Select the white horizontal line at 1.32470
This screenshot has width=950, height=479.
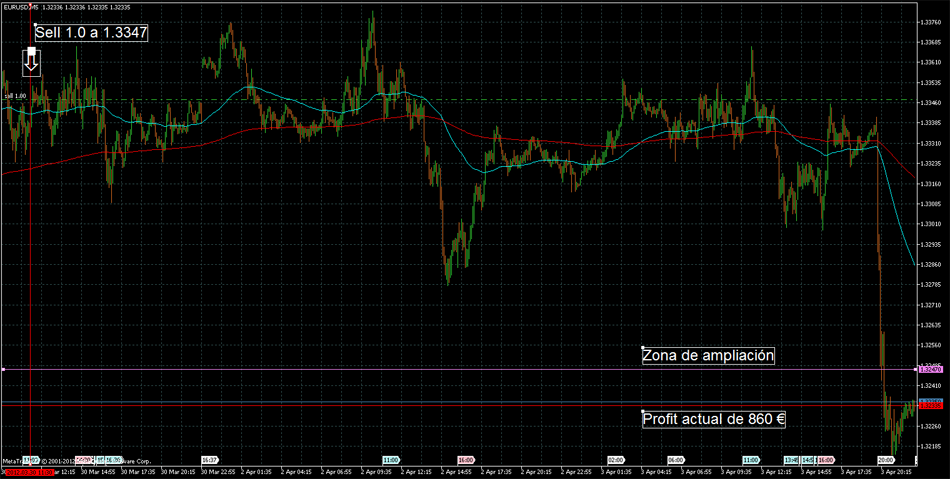click(x=400, y=370)
